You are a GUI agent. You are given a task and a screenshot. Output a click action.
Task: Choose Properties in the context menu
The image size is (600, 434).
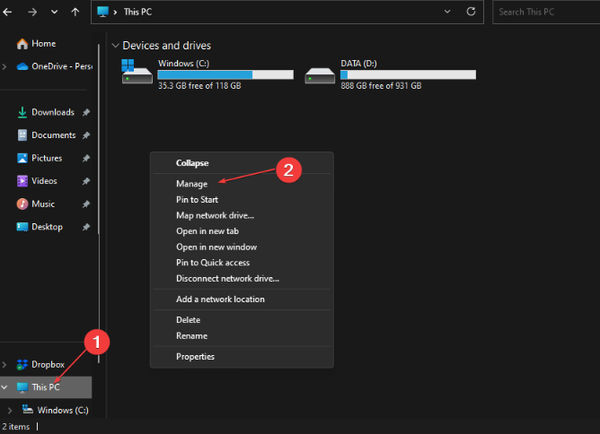click(195, 357)
